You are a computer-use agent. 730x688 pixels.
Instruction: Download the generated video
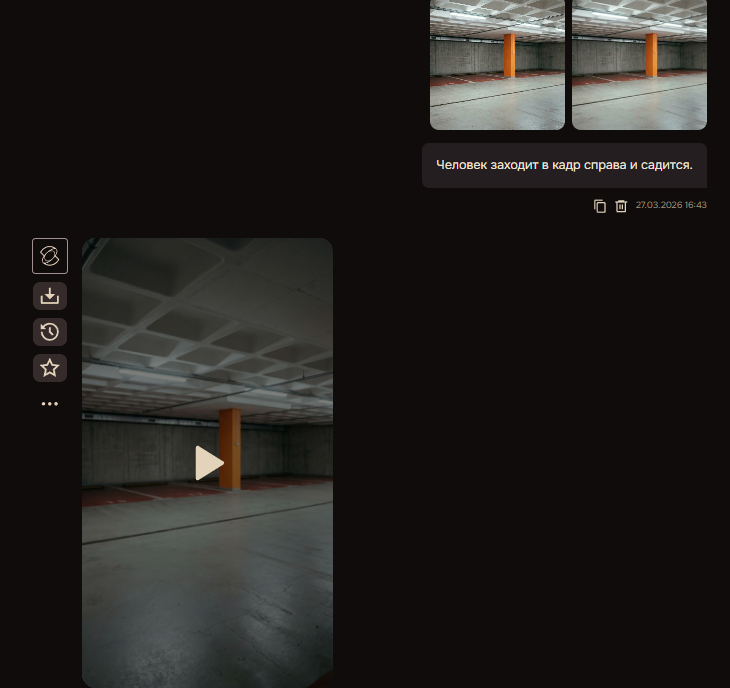(x=50, y=296)
